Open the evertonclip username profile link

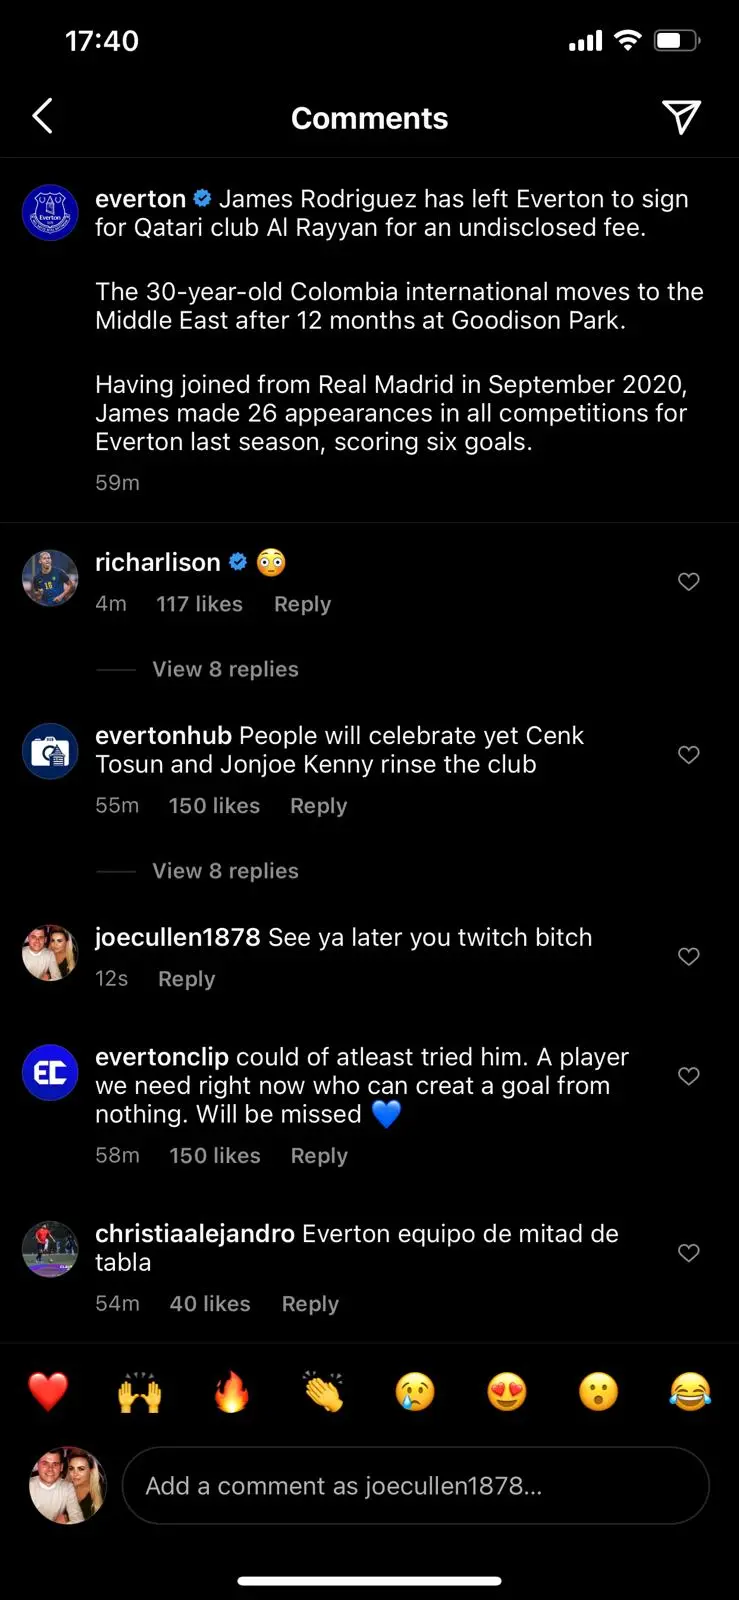[x=161, y=1057]
